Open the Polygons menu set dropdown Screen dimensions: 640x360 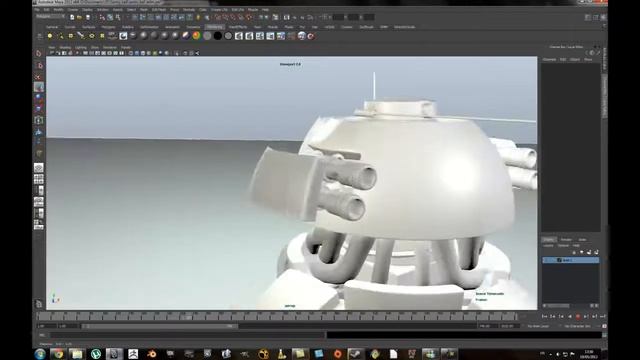coord(51,17)
